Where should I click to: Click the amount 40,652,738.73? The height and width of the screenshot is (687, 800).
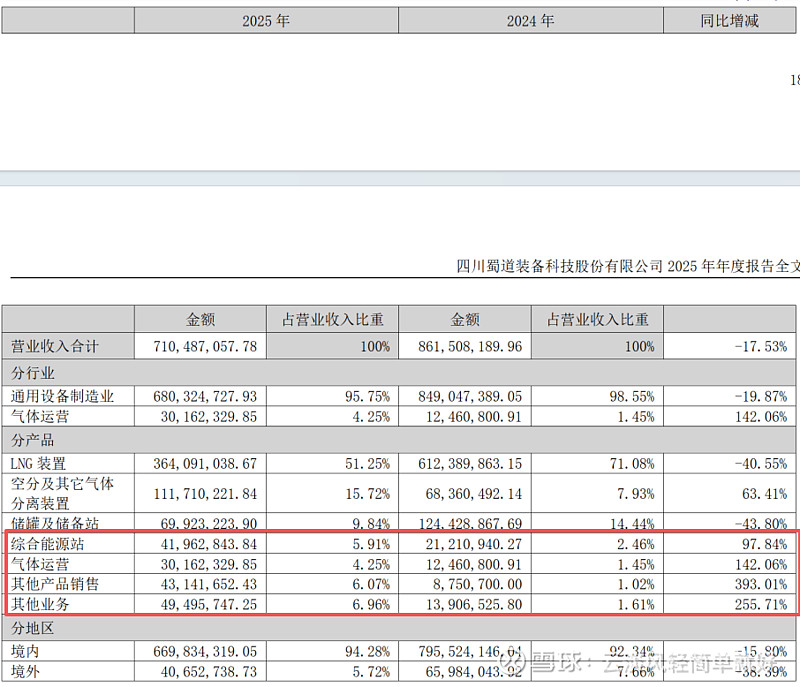tap(209, 672)
